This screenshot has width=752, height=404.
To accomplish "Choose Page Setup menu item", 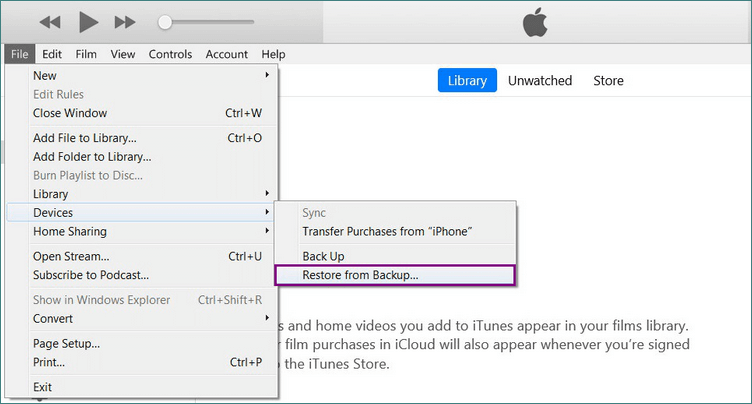I will pyautogui.click(x=141, y=344).
